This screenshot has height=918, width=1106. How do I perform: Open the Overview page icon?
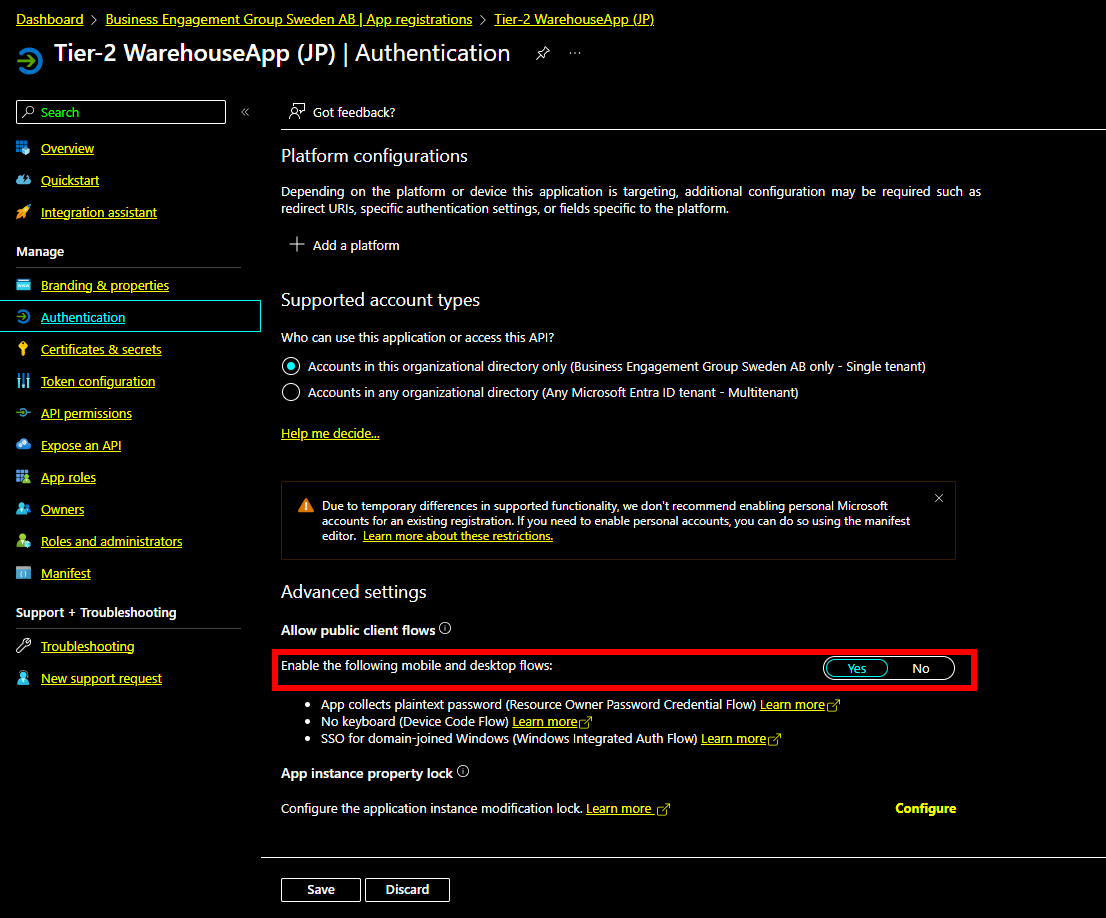point(24,148)
